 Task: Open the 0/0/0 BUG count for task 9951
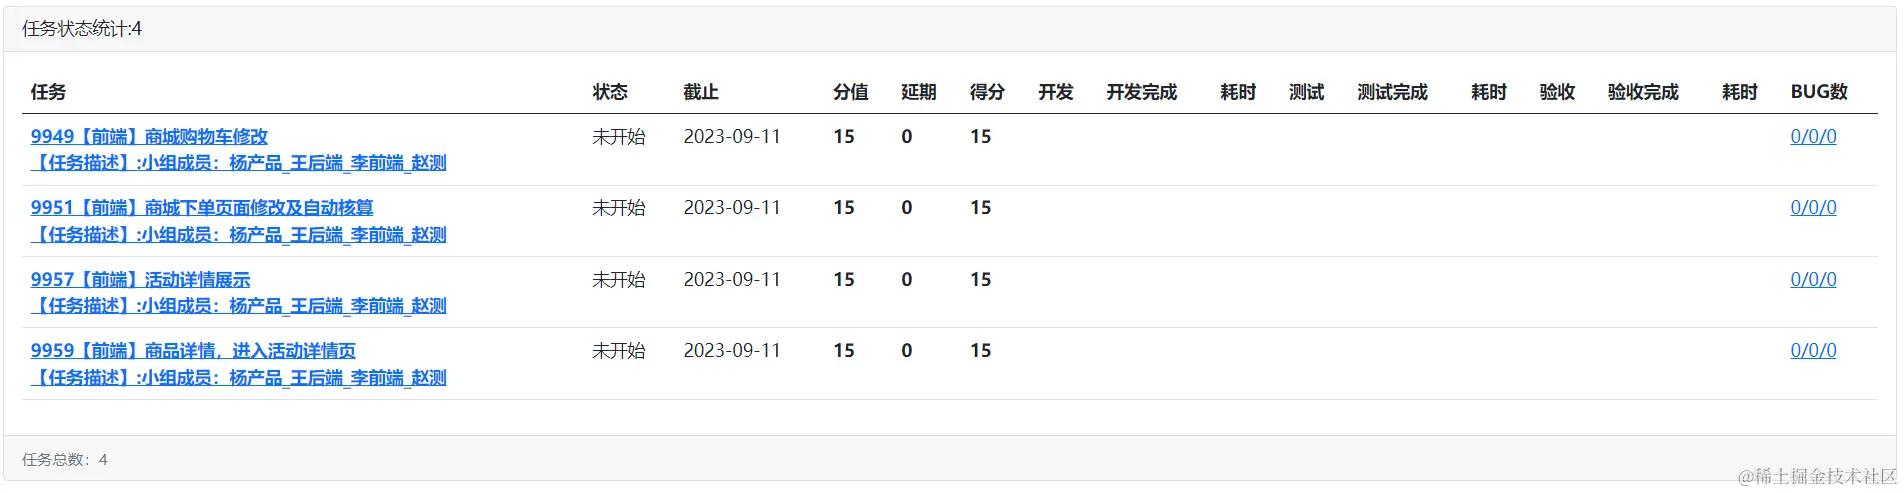tap(1812, 207)
